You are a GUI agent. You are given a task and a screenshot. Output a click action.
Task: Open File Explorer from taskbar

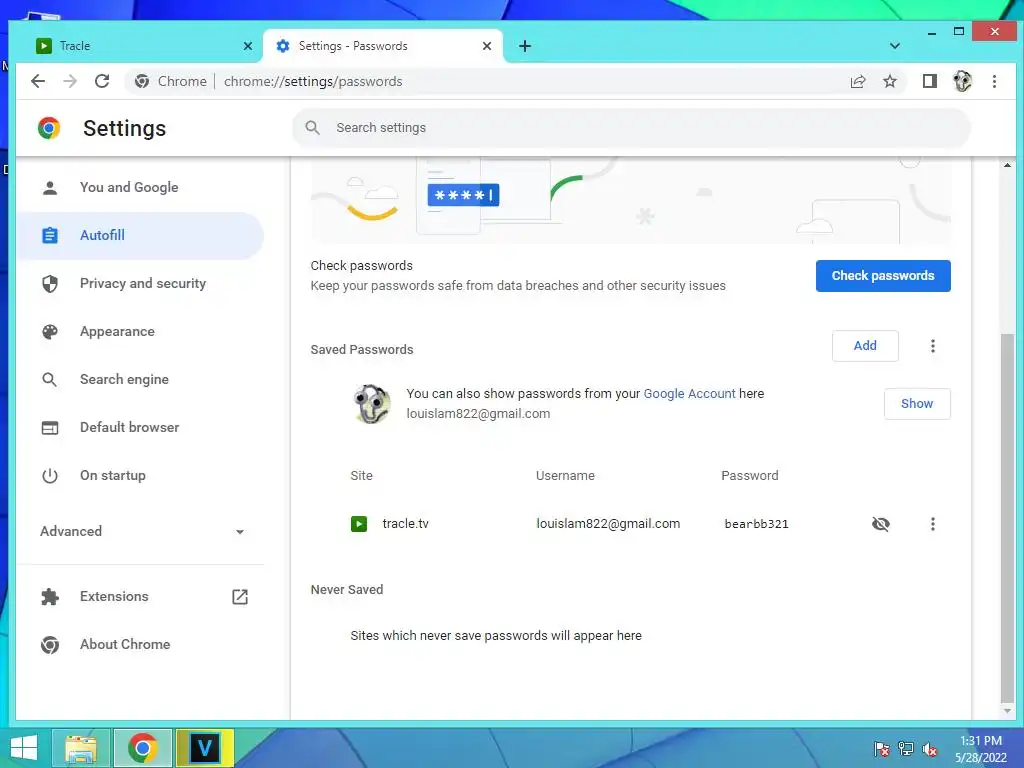click(80, 748)
